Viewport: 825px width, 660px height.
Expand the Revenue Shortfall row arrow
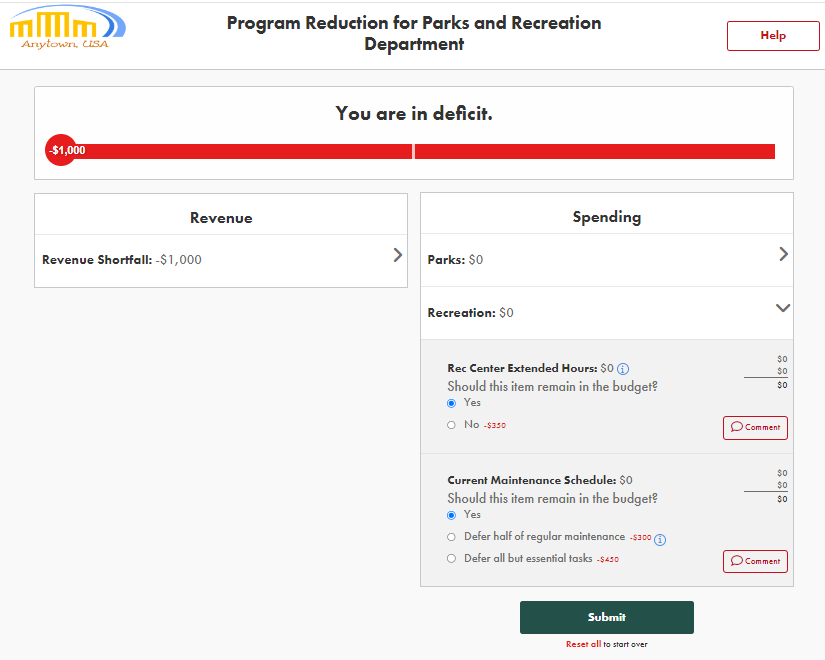pos(397,255)
